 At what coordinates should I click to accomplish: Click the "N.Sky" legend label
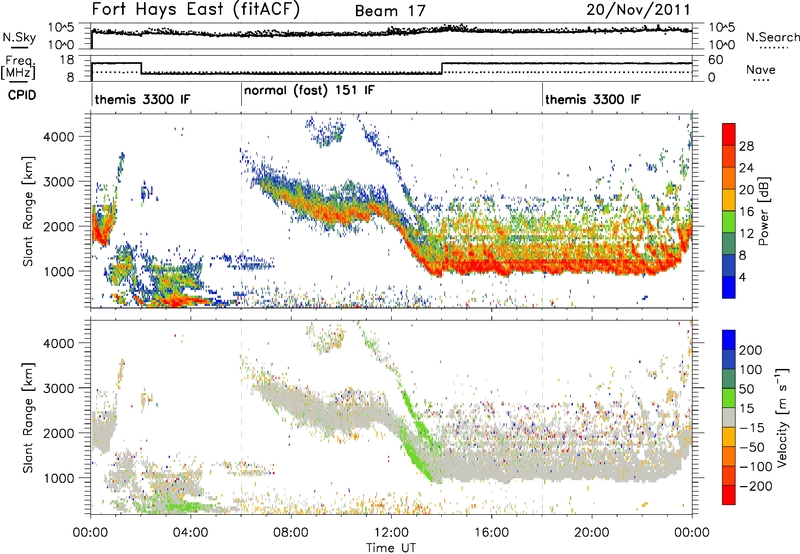19,37
